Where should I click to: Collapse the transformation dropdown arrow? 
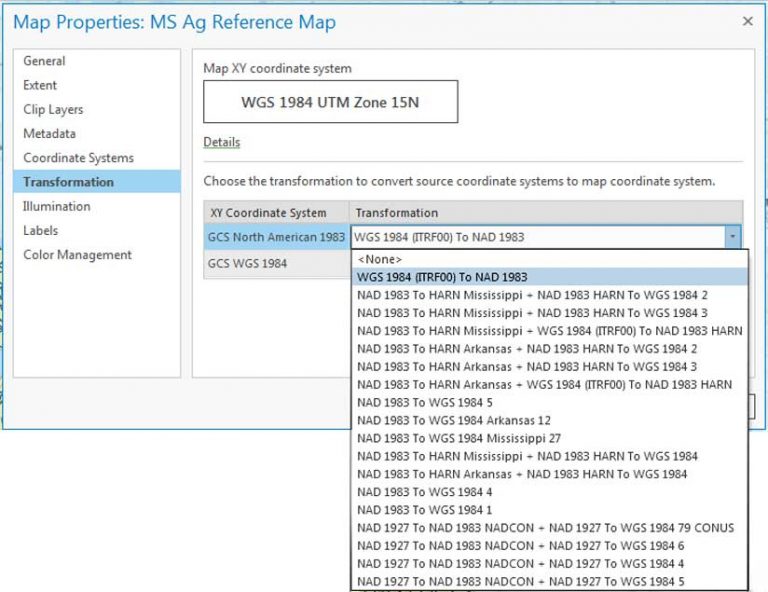pos(734,238)
